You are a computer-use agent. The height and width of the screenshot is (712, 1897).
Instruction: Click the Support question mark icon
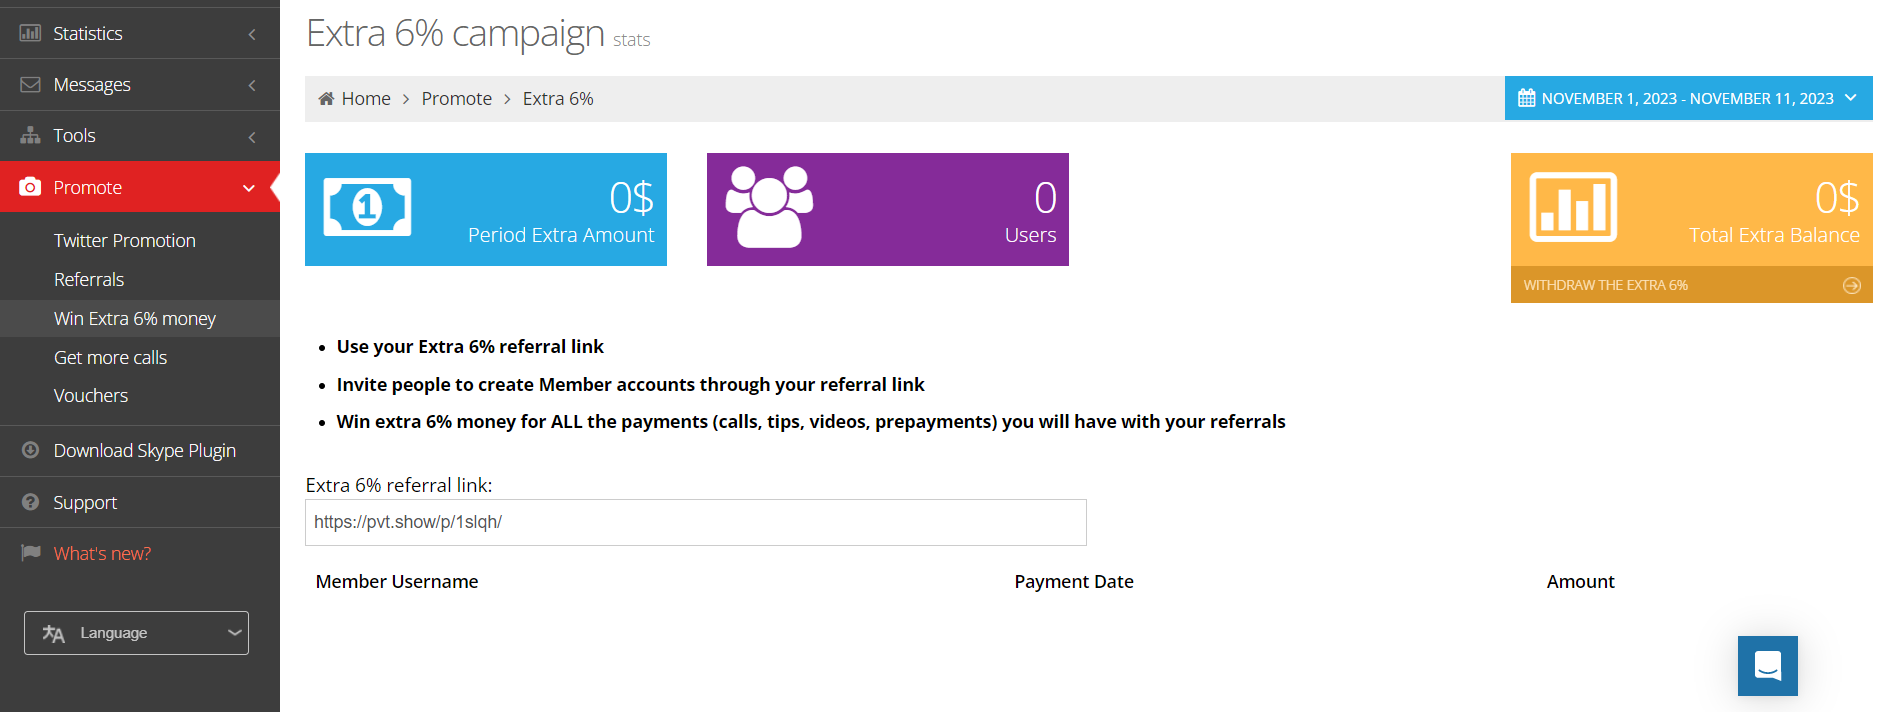[30, 502]
